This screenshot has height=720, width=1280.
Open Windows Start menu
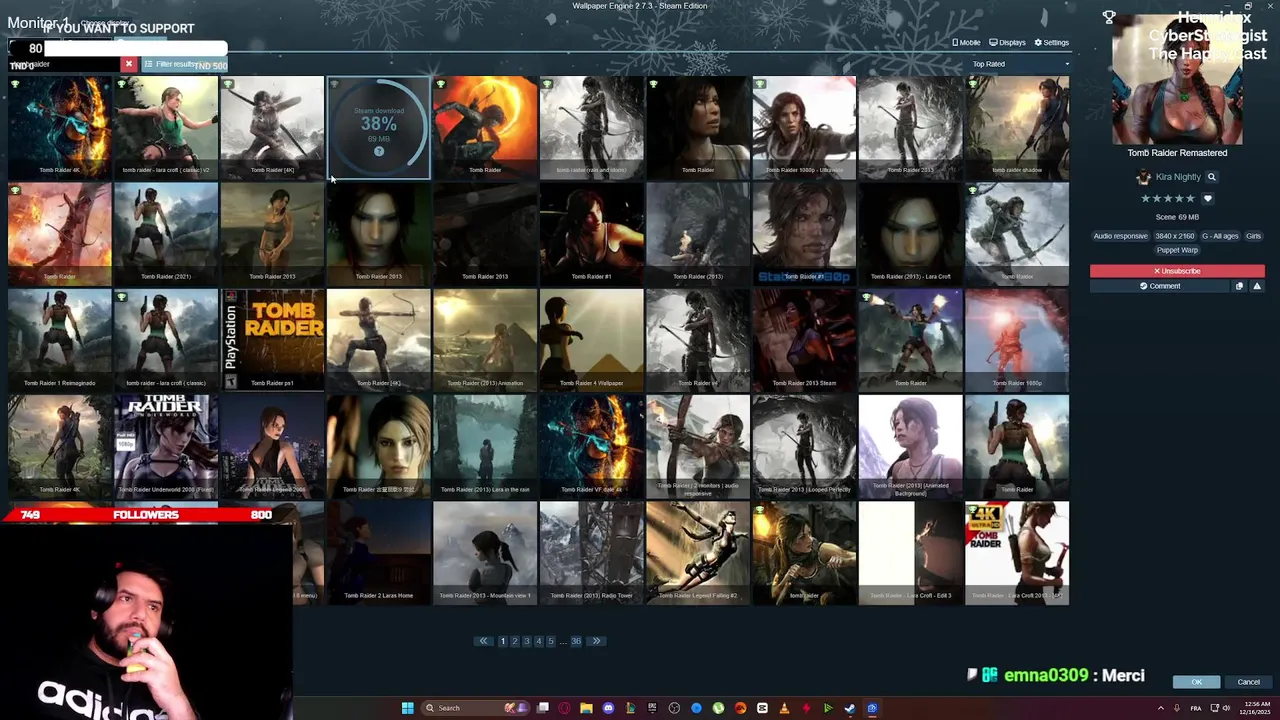407,708
